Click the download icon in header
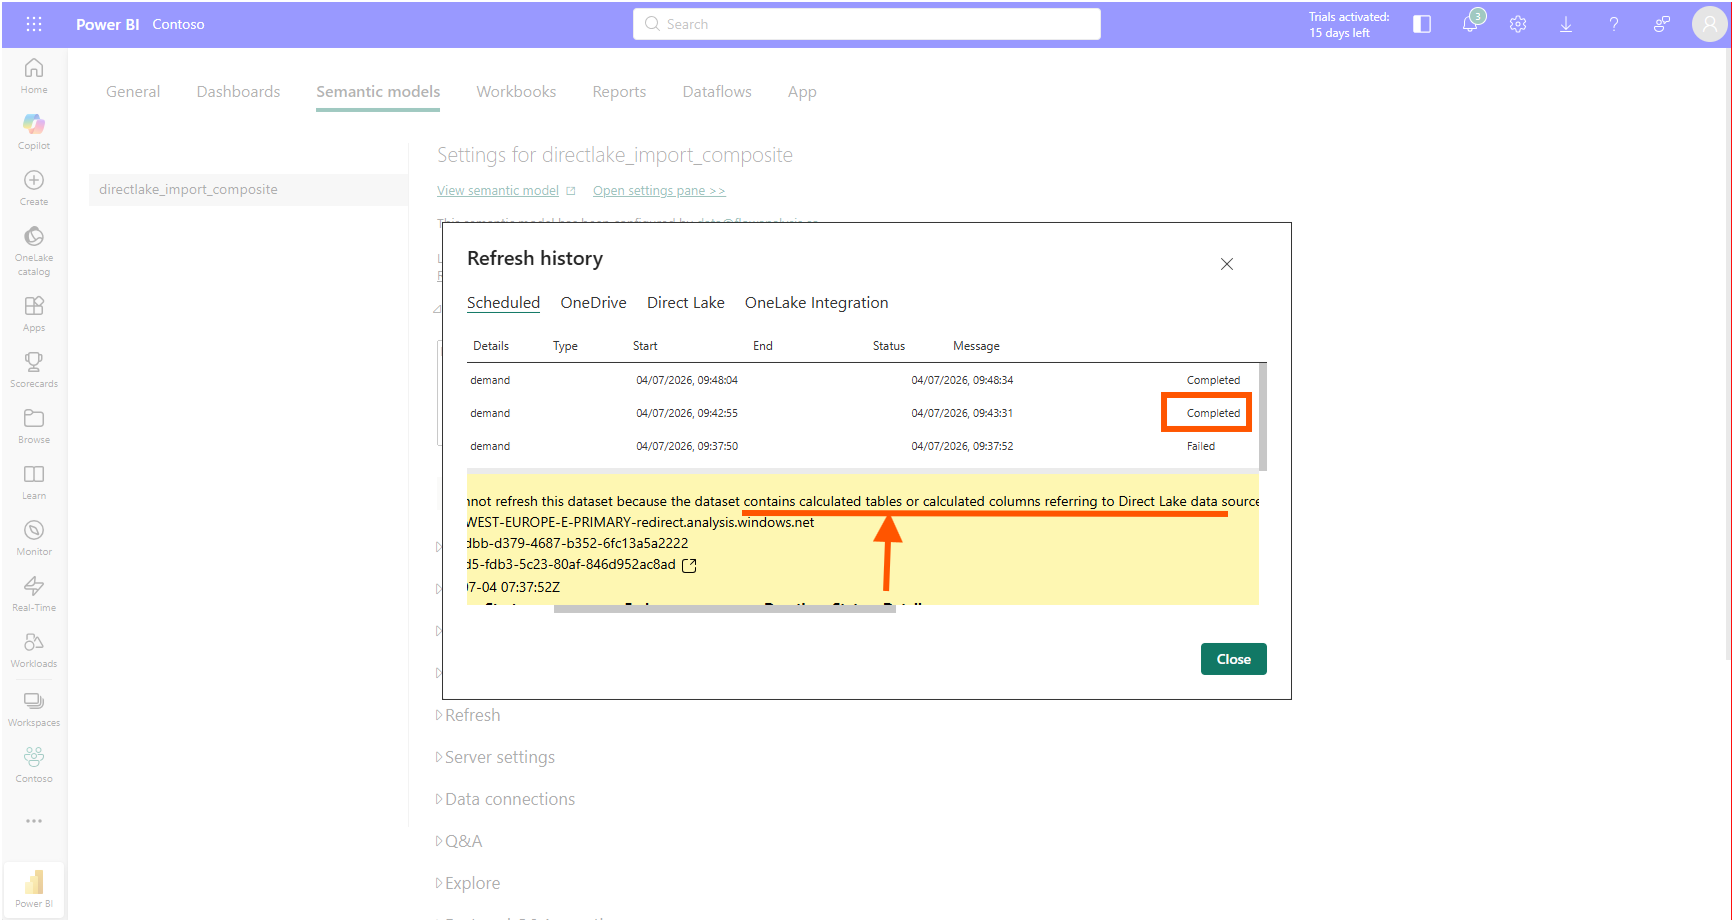Image resolution: width=1734 pixels, height=922 pixels. click(1566, 24)
